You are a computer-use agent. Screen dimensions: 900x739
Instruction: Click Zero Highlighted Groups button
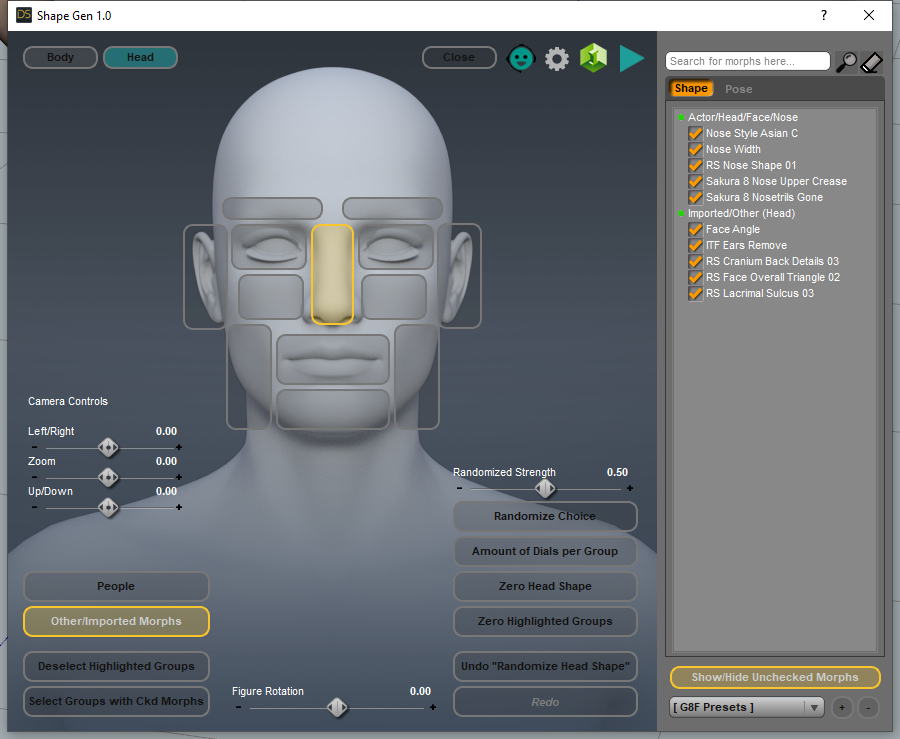point(545,621)
